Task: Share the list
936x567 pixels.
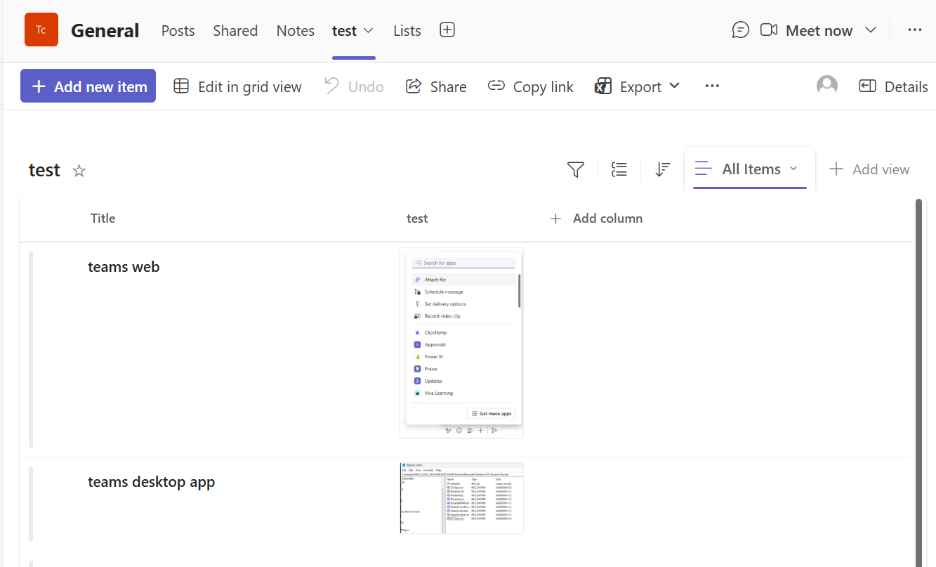Action: pyautogui.click(x=448, y=87)
